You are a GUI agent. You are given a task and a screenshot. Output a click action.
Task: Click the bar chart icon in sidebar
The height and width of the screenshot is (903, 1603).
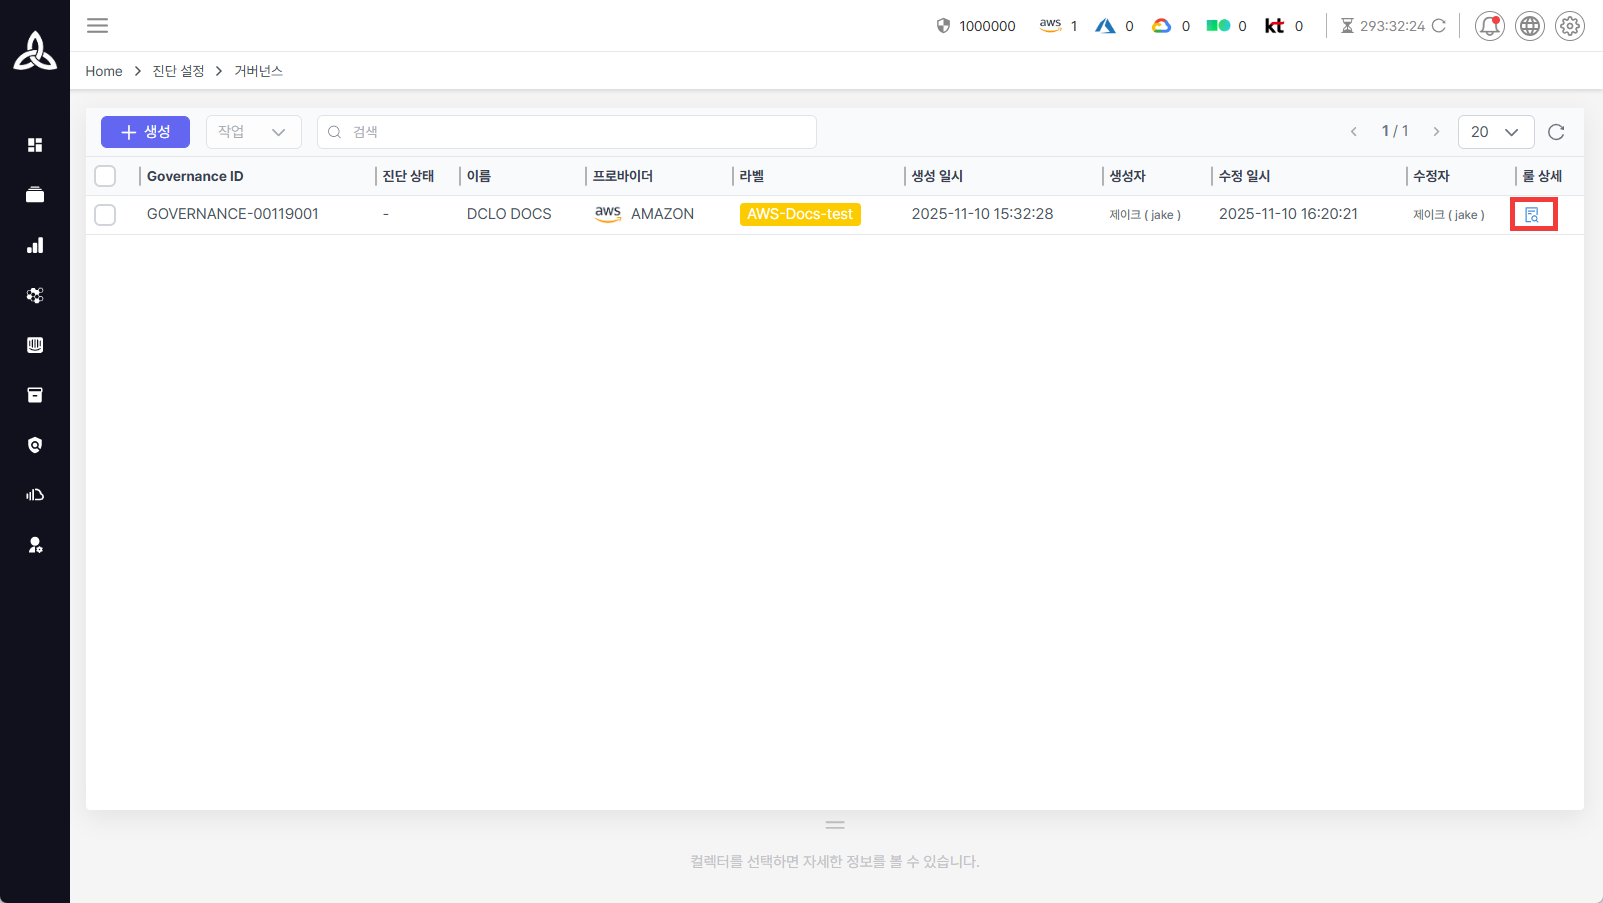[35, 245]
